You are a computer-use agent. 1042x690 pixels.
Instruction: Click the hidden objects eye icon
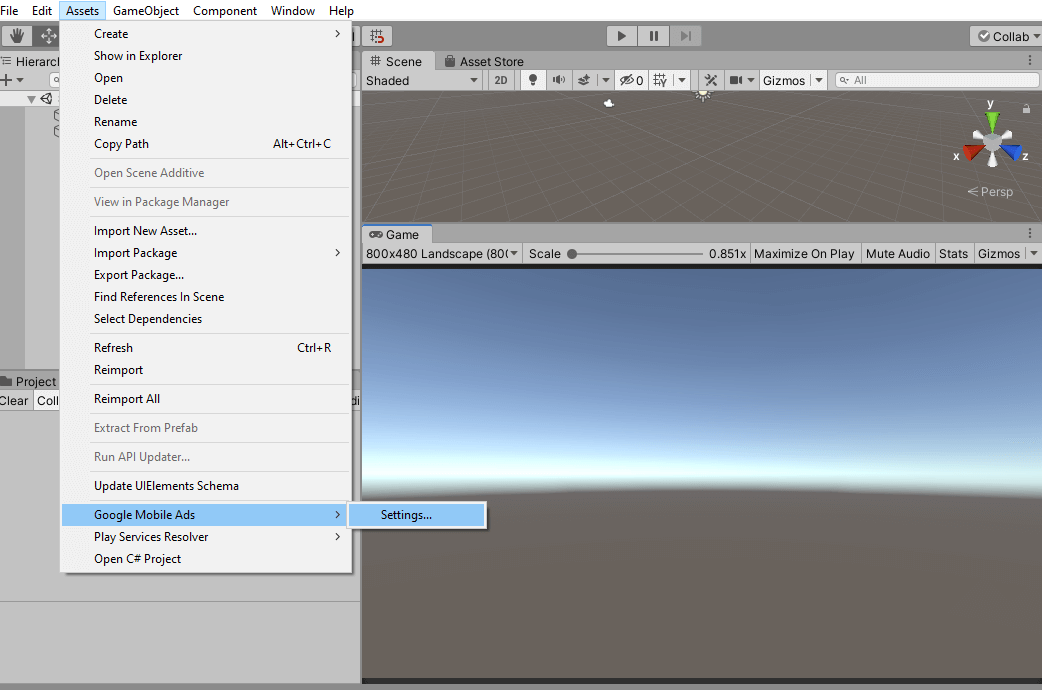[x=628, y=80]
